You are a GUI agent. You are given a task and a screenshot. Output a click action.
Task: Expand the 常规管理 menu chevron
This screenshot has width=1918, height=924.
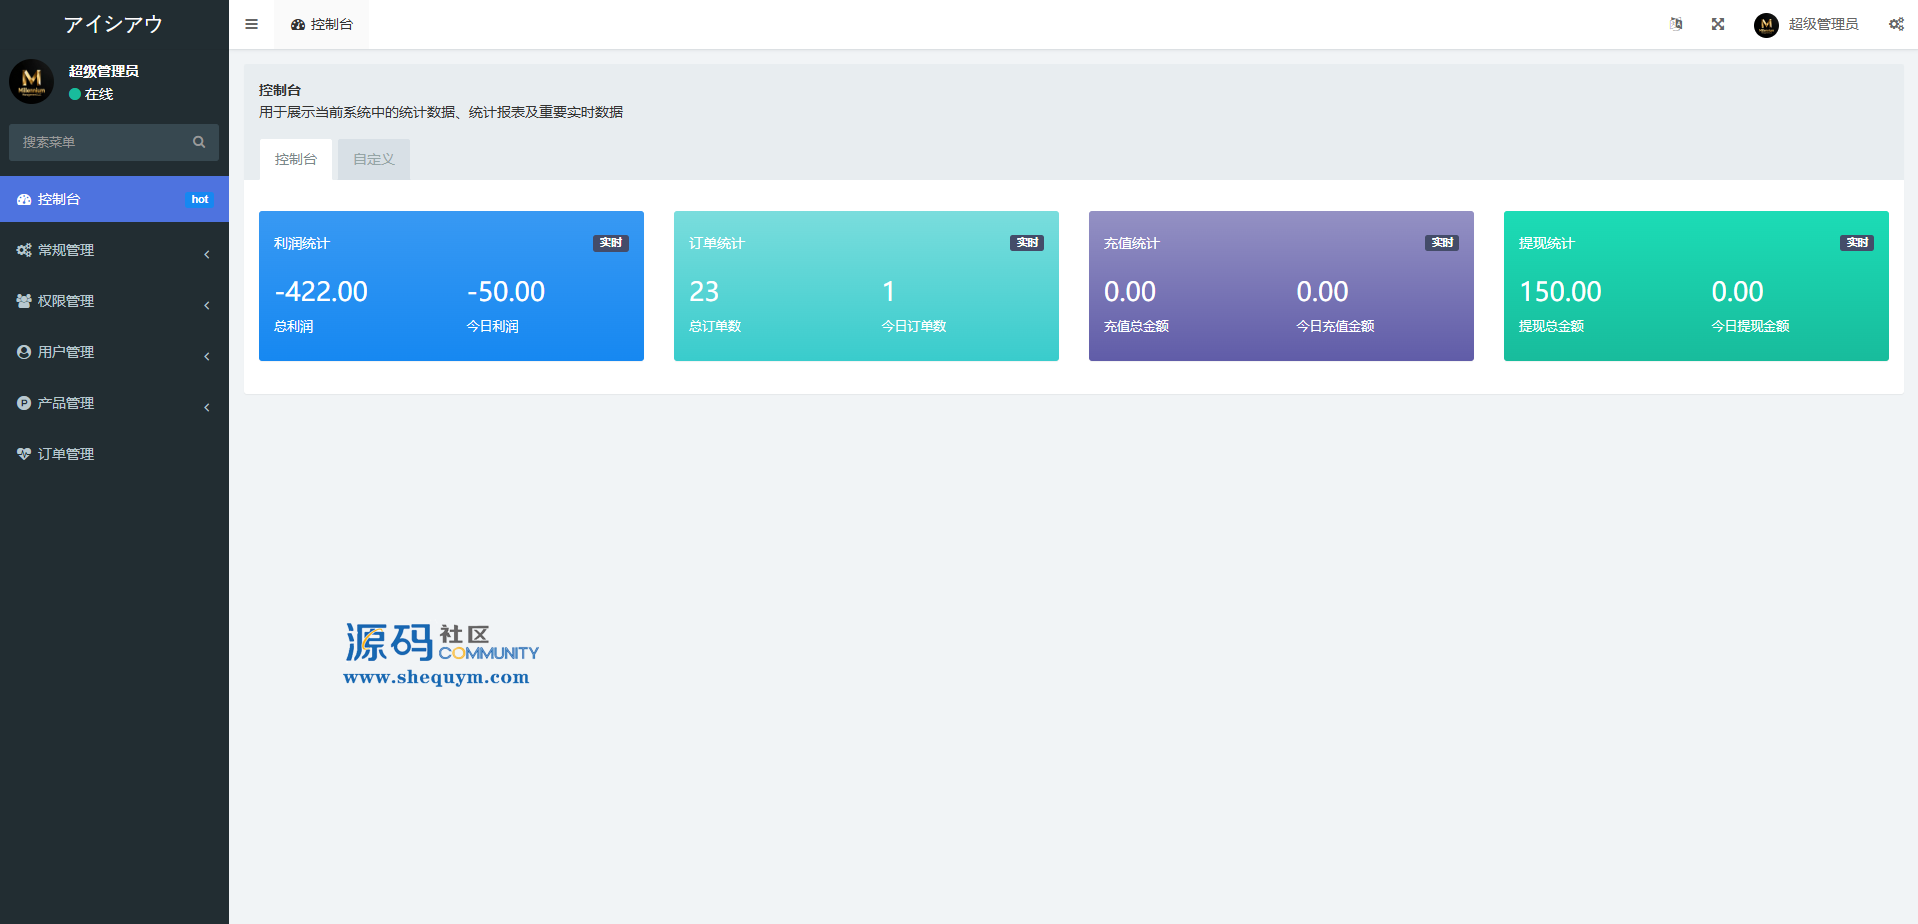click(x=207, y=254)
